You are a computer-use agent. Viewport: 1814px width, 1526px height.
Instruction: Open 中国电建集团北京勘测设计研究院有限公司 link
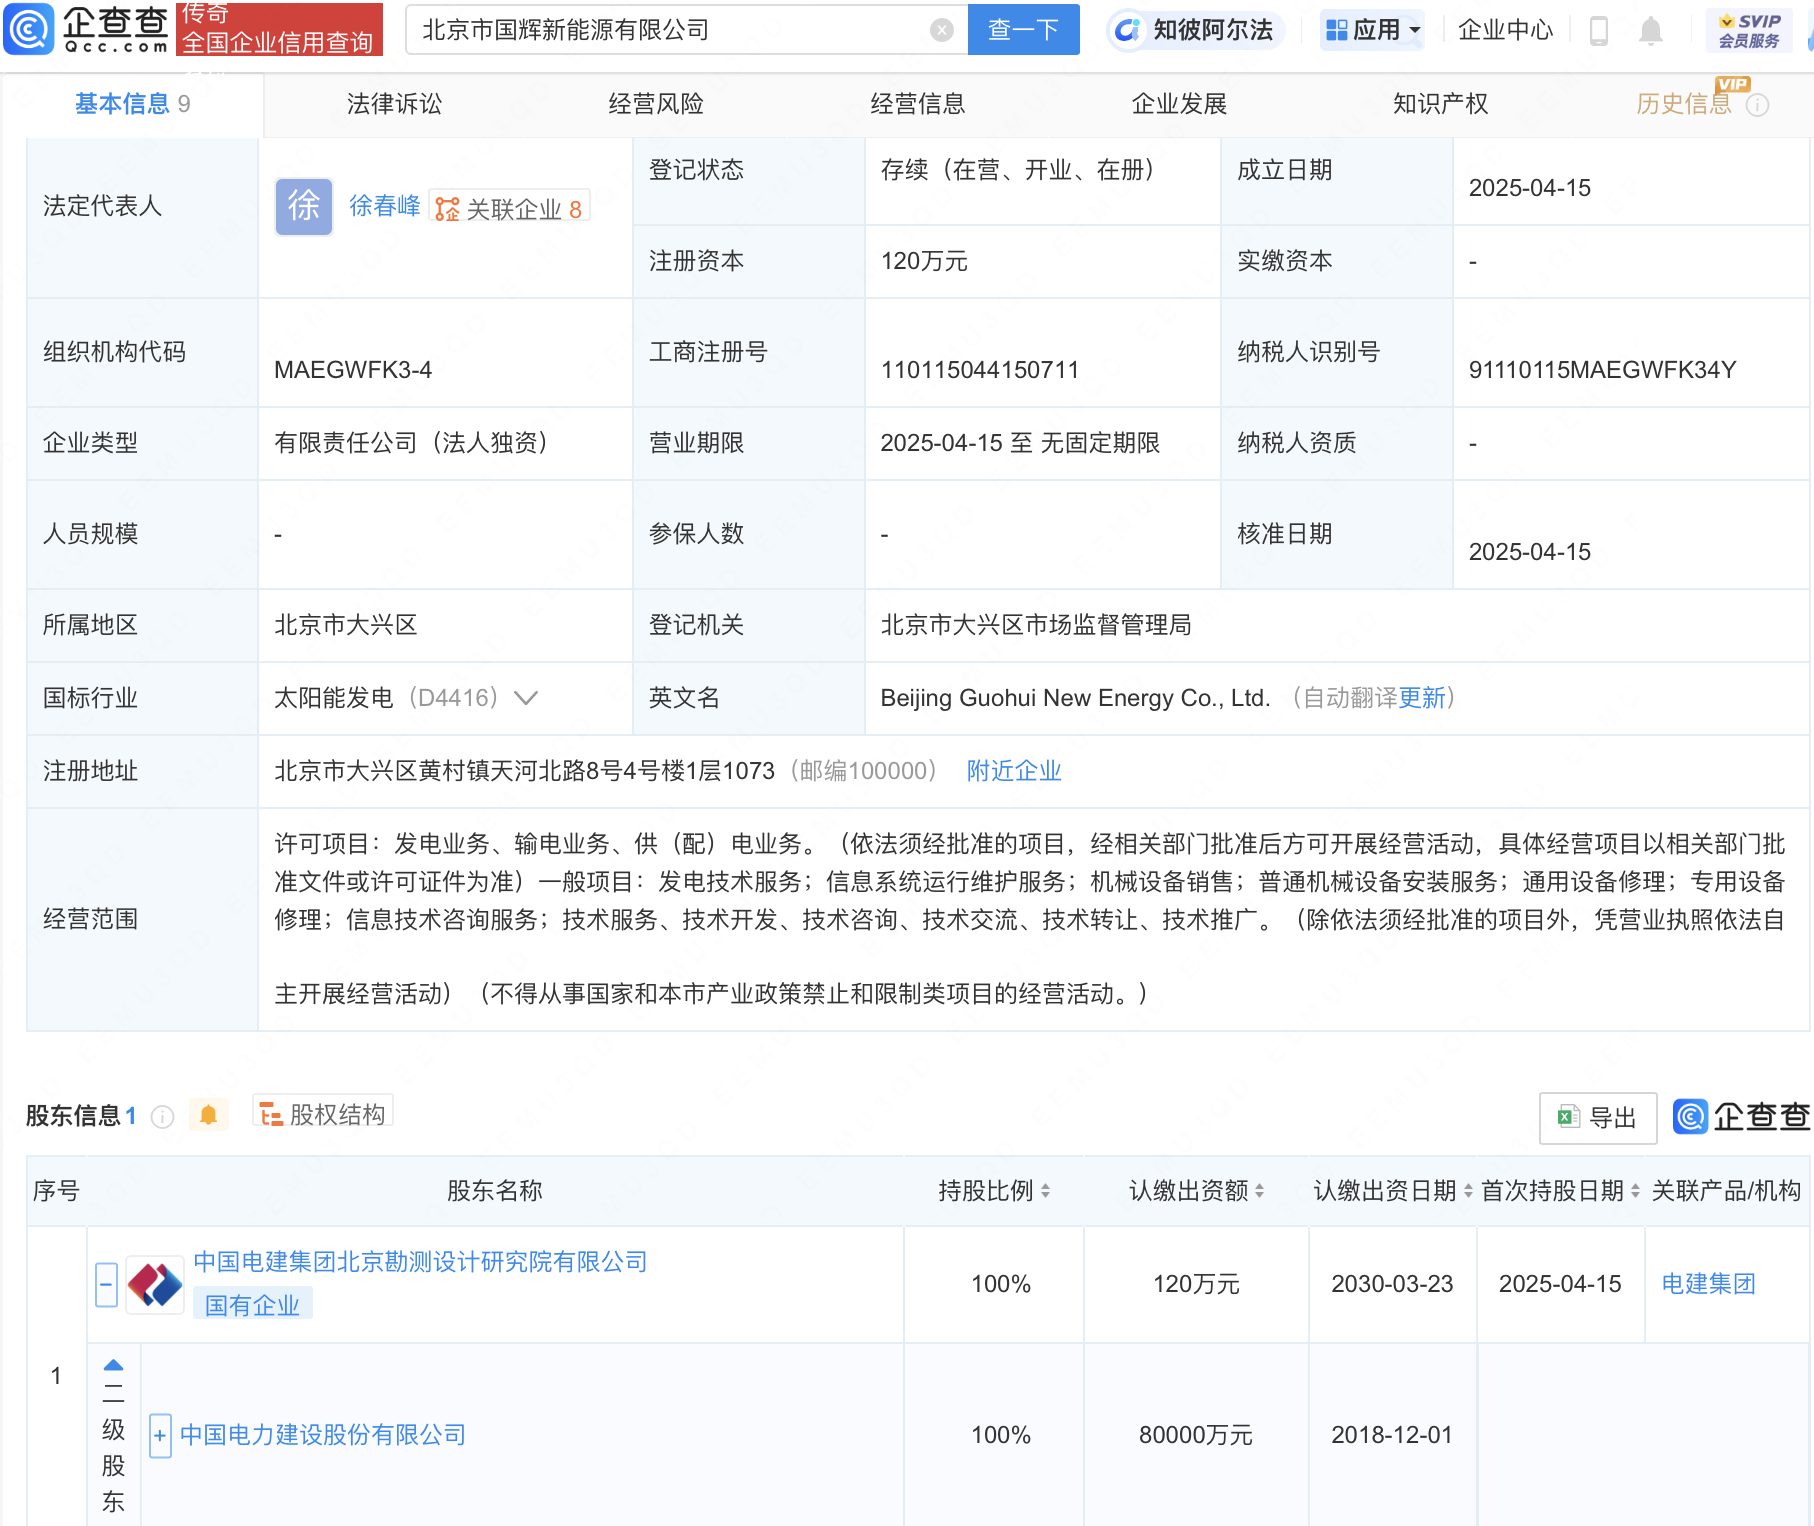pyautogui.click(x=420, y=1262)
